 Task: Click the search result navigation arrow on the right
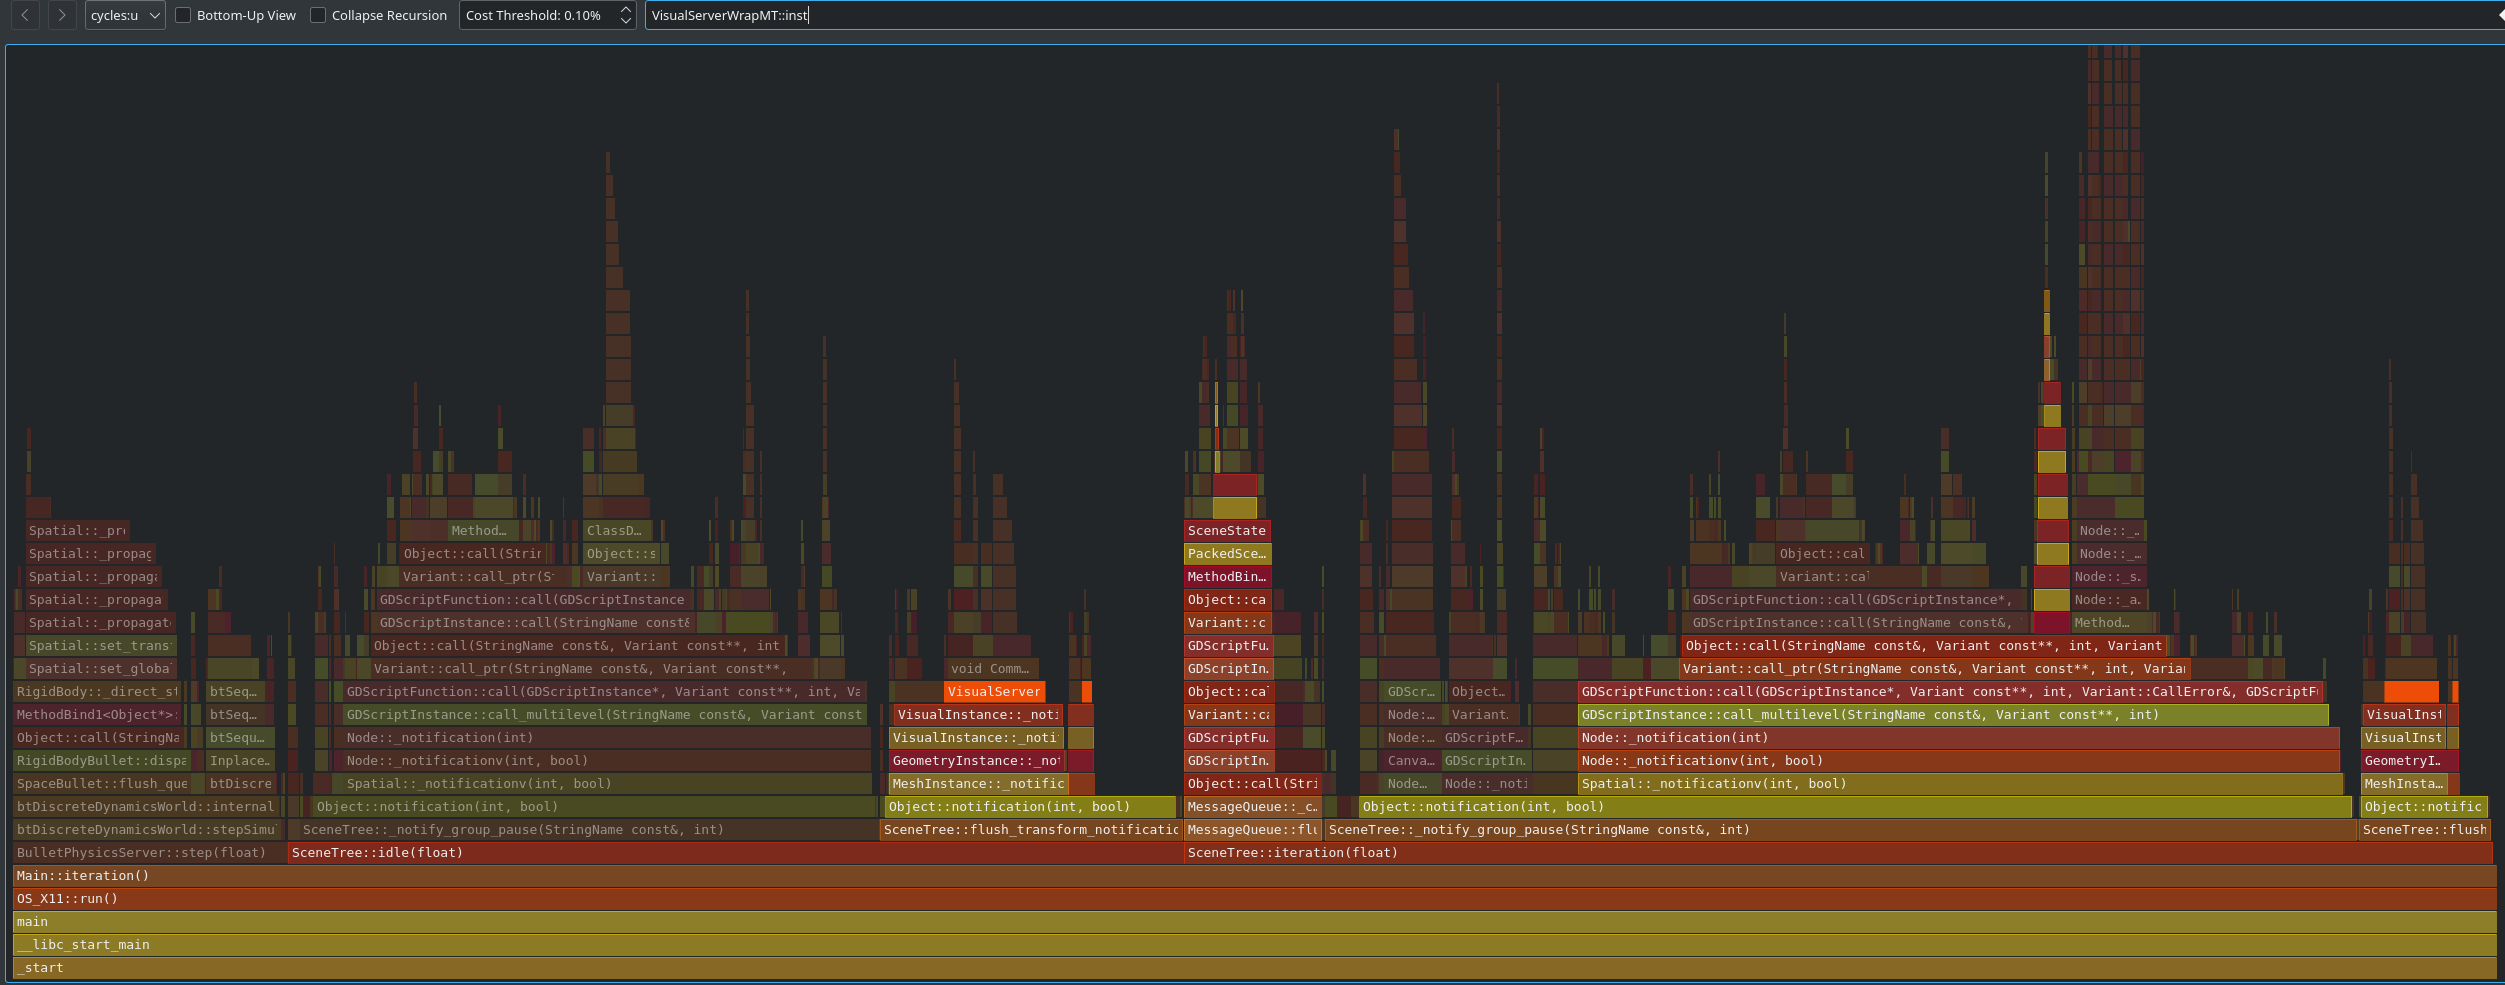(2497, 15)
